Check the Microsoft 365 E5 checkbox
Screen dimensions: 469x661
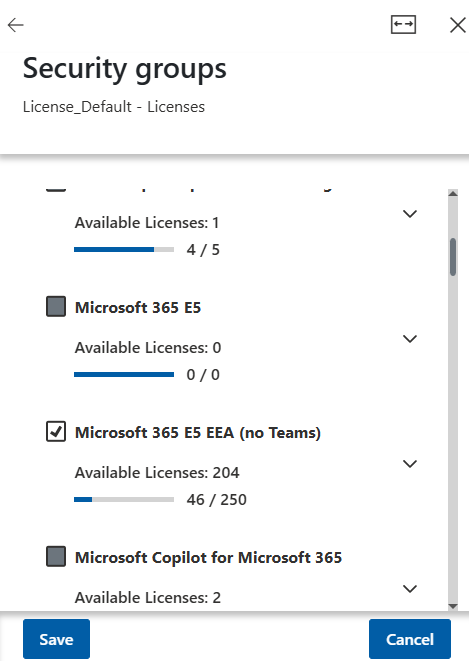click(56, 306)
